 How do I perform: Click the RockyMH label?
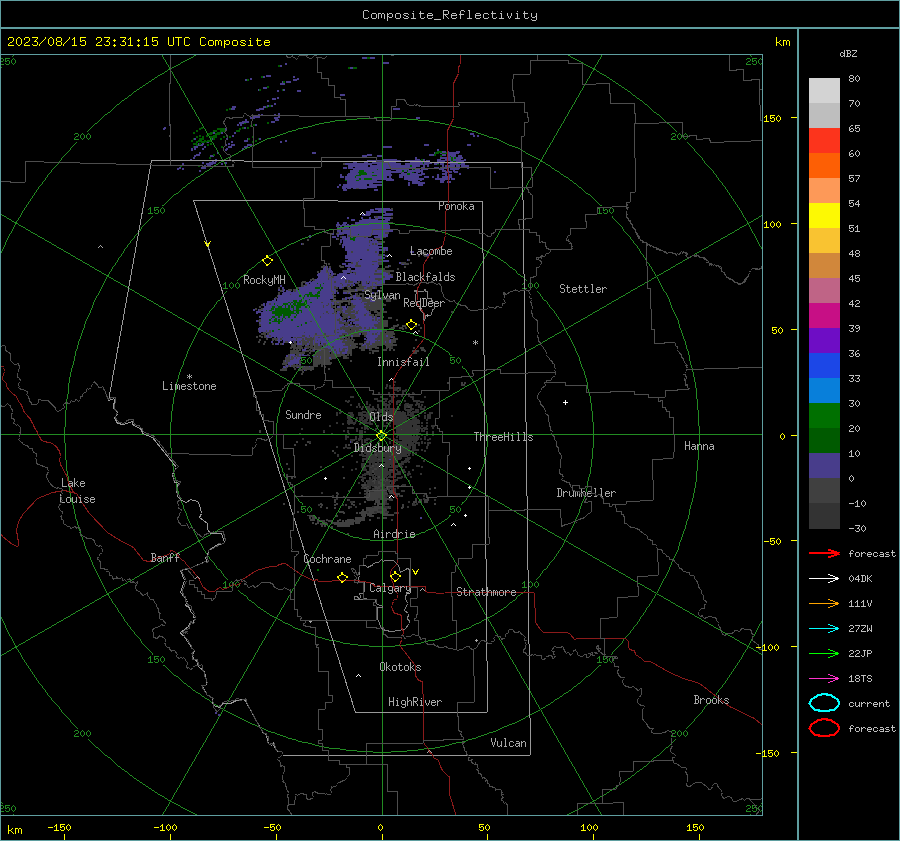264,280
